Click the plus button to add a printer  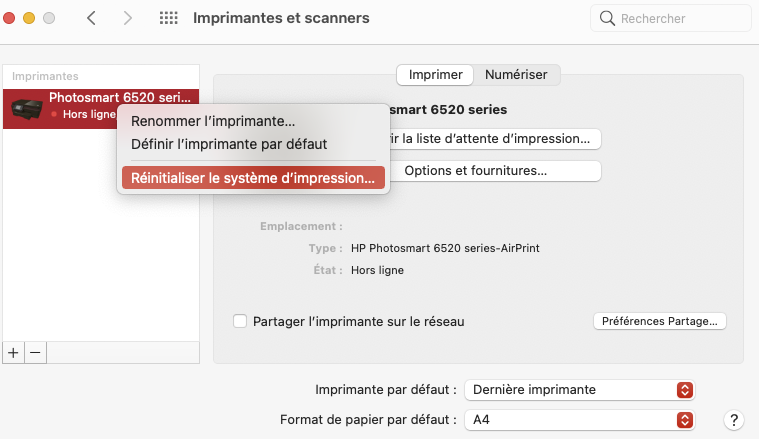(x=13, y=353)
